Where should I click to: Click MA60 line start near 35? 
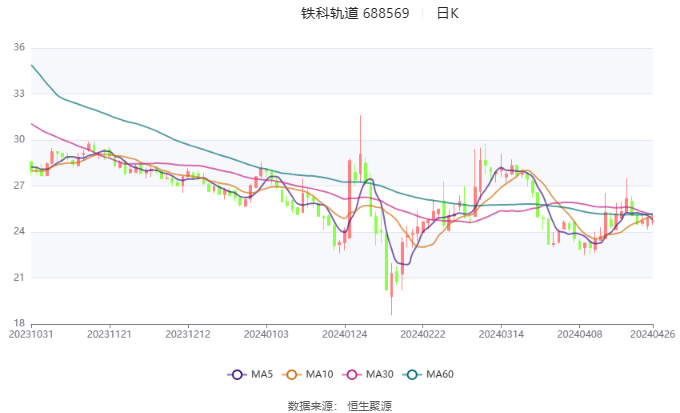click(32, 66)
